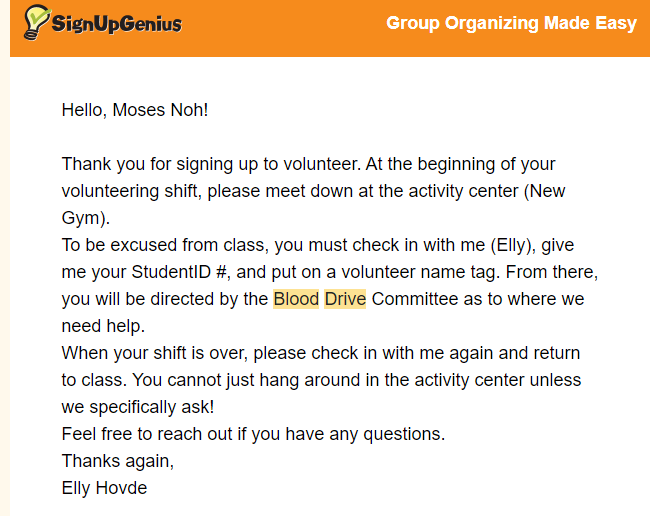The image size is (650, 516).
Task: Click the 'Group Organizing Made Easy' tagline
Action: (x=511, y=23)
